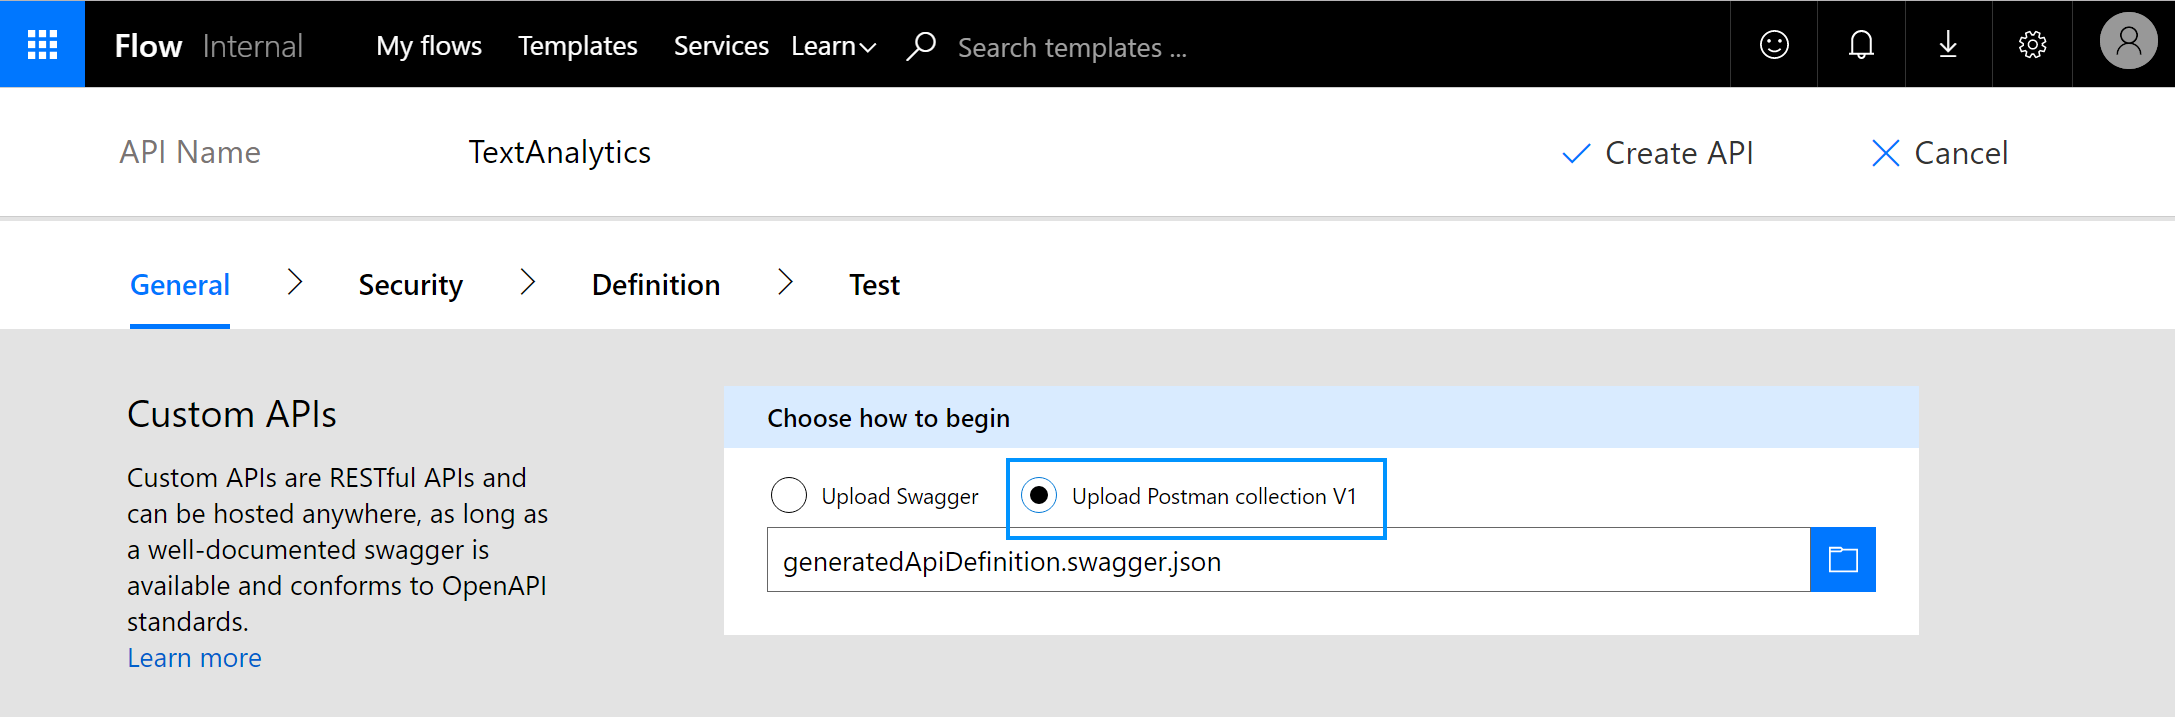Click the chevron before Test step
Image resolution: width=2175 pixels, height=717 pixels.
pyautogui.click(x=785, y=283)
